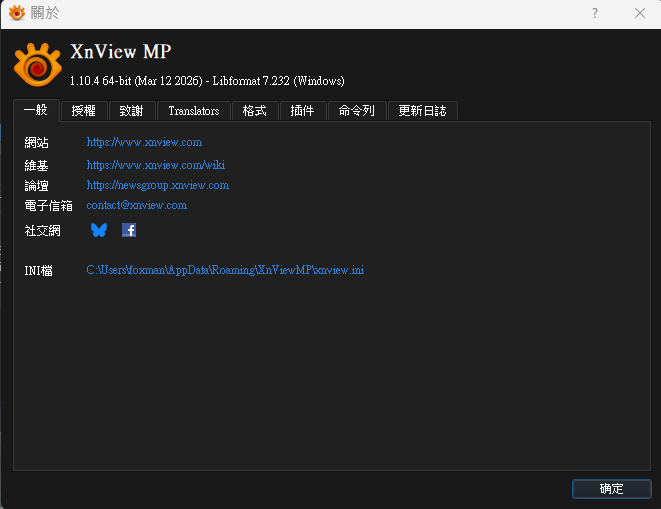Click the version text 1.10.4 64-bit
Screen dimensions: 661x509
(100, 81)
